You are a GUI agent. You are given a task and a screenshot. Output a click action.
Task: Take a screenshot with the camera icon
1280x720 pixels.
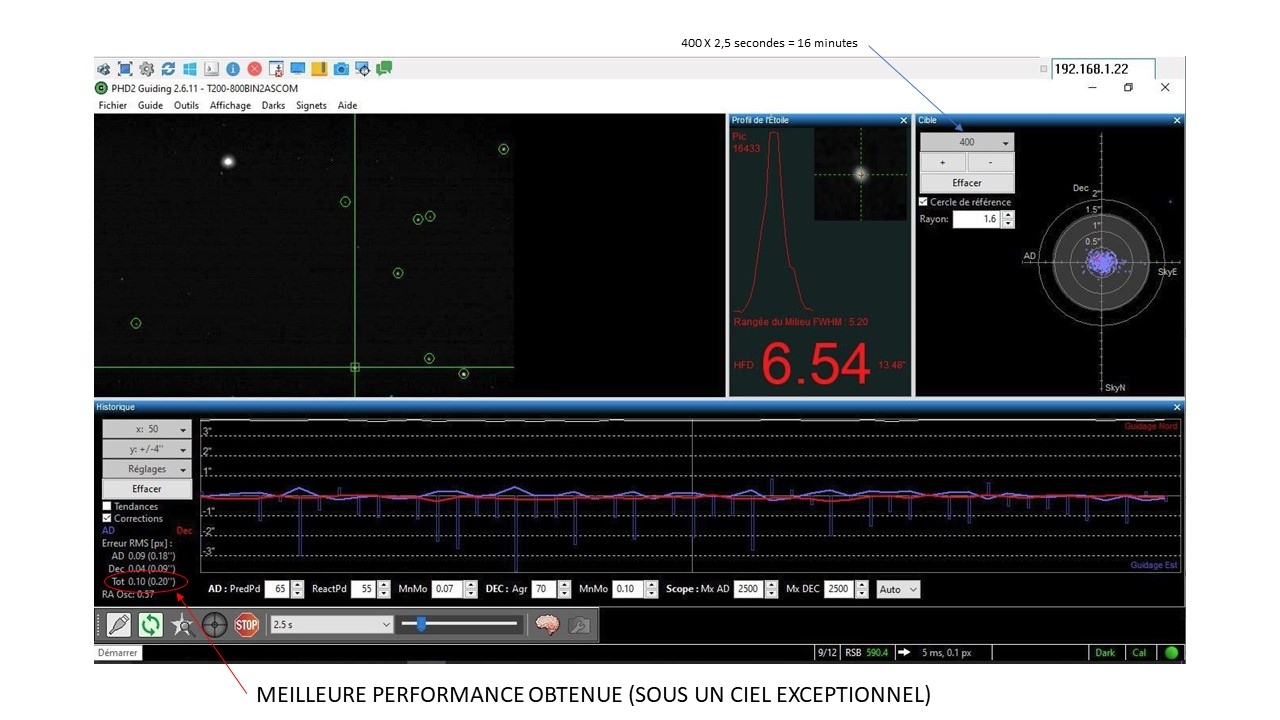coord(341,69)
